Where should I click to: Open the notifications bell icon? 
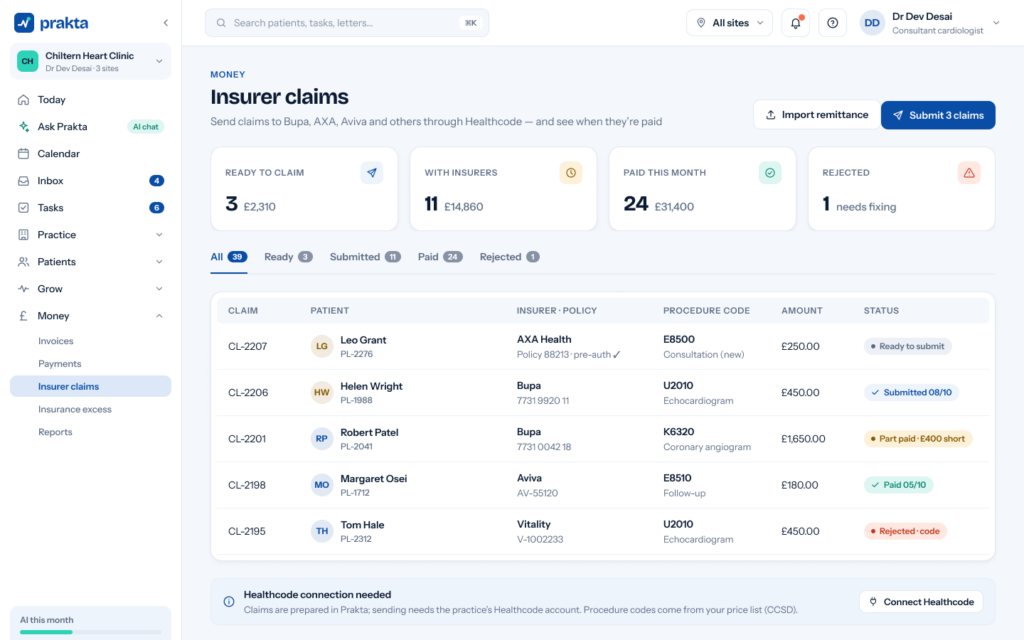click(x=795, y=23)
